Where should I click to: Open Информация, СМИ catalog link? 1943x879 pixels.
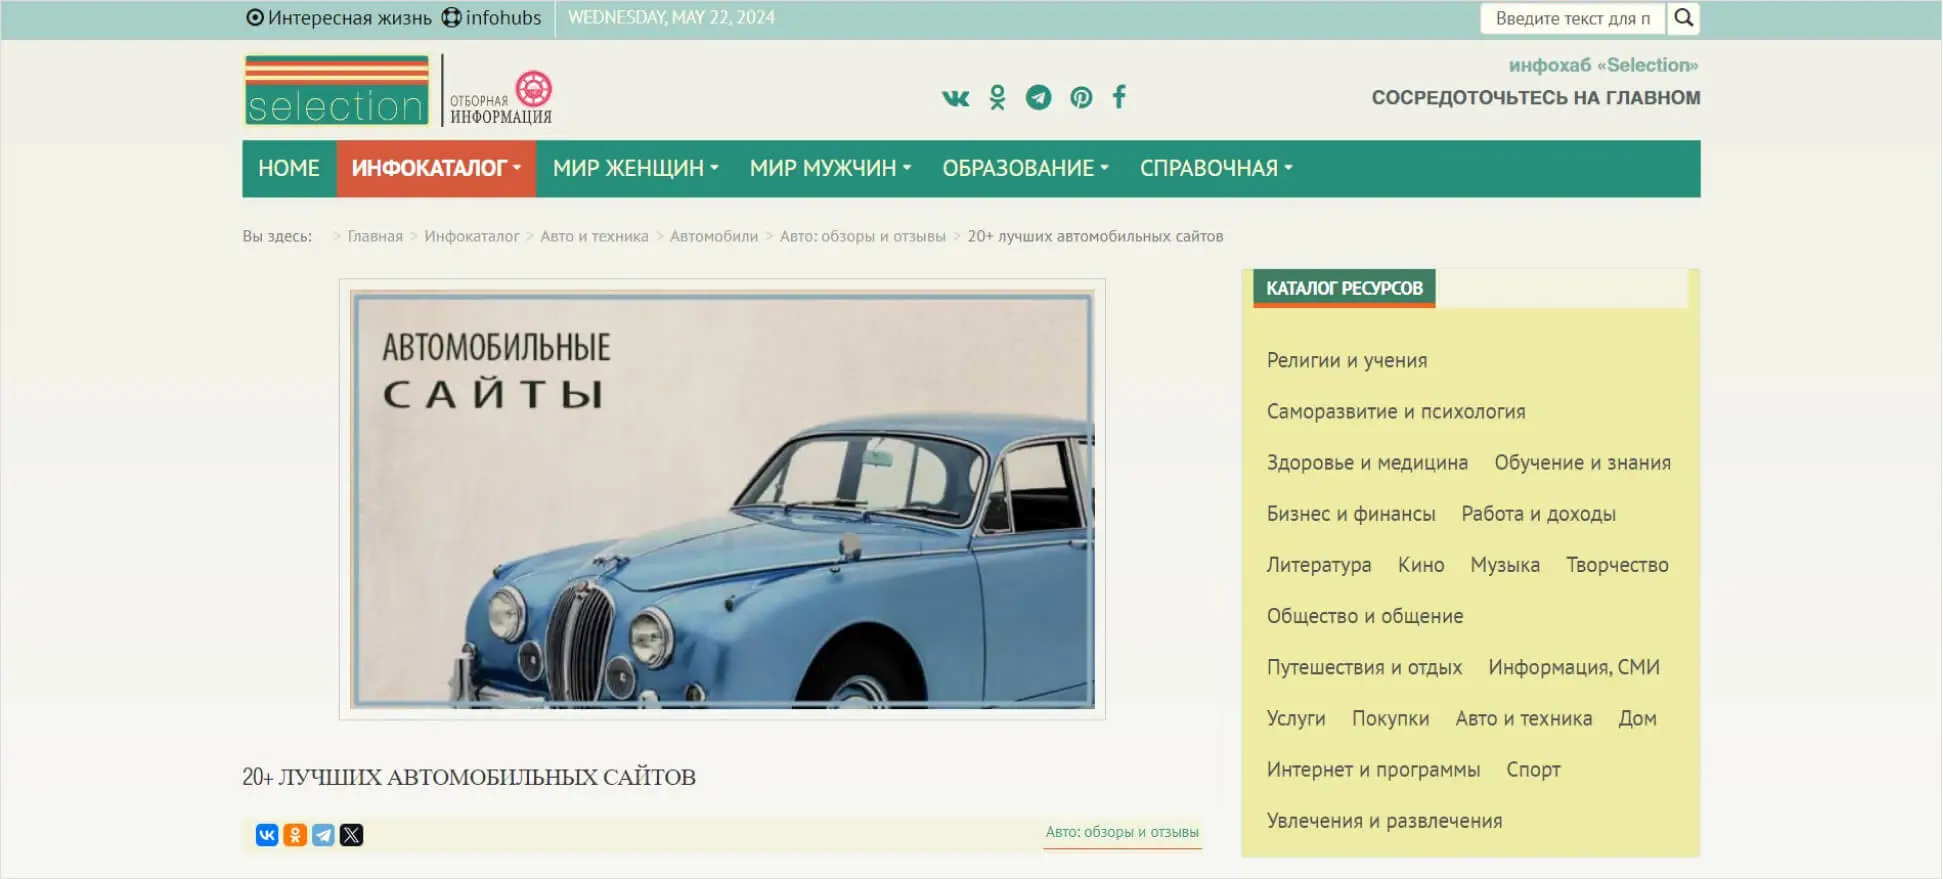(1574, 667)
